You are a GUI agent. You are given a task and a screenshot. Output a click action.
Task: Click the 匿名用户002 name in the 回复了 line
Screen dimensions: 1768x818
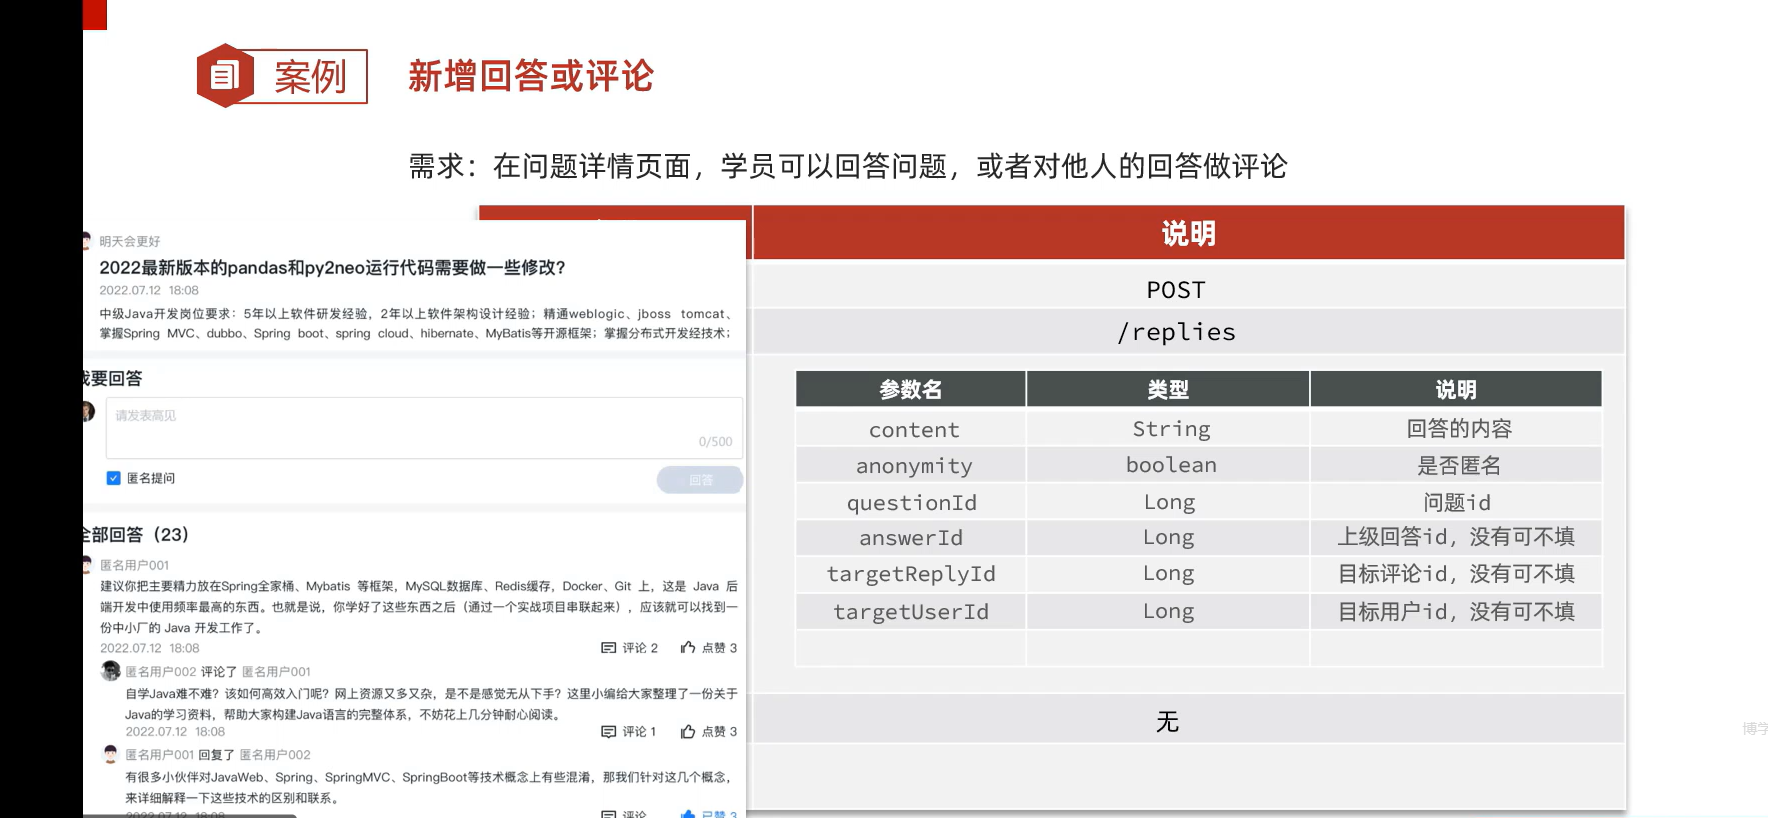[275, 755]
